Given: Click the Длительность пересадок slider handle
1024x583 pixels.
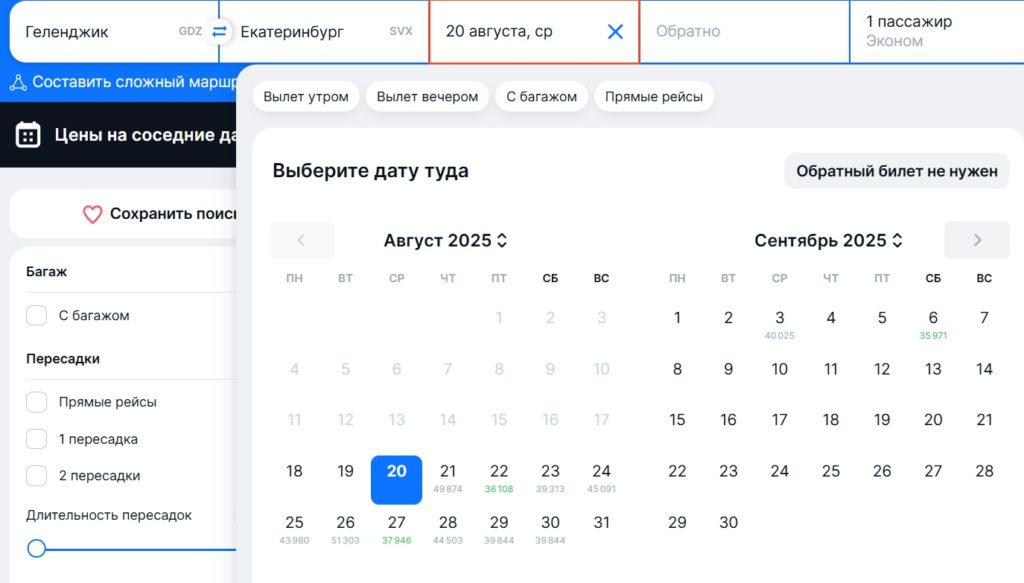Looking at the screenshot, I should (x=37, y=548).
